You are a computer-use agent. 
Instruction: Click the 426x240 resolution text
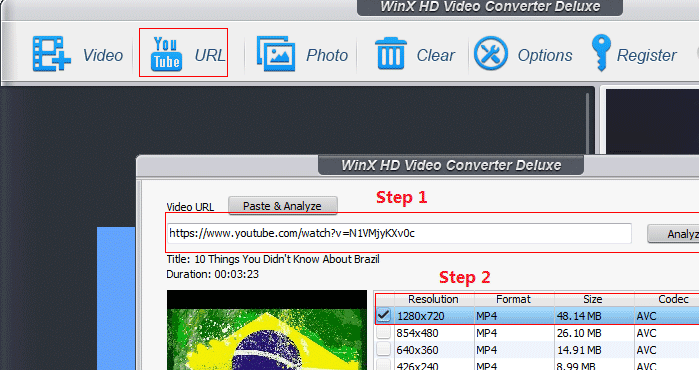(x=417, y=366)
